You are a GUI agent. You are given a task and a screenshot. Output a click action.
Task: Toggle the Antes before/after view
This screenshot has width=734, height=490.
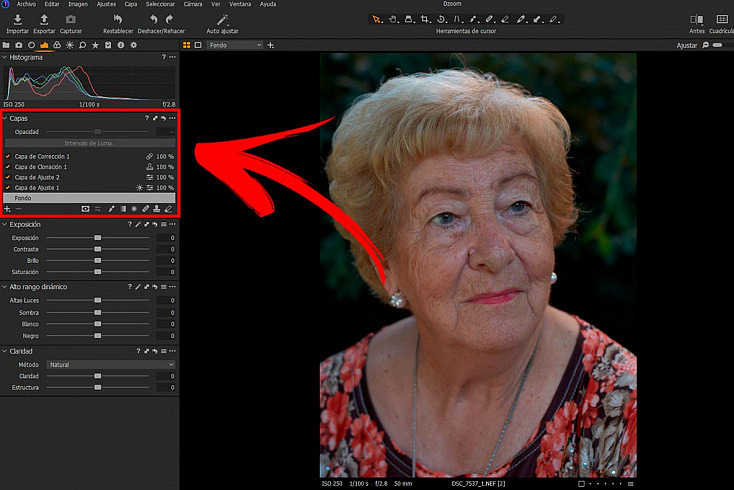point(697,19)
